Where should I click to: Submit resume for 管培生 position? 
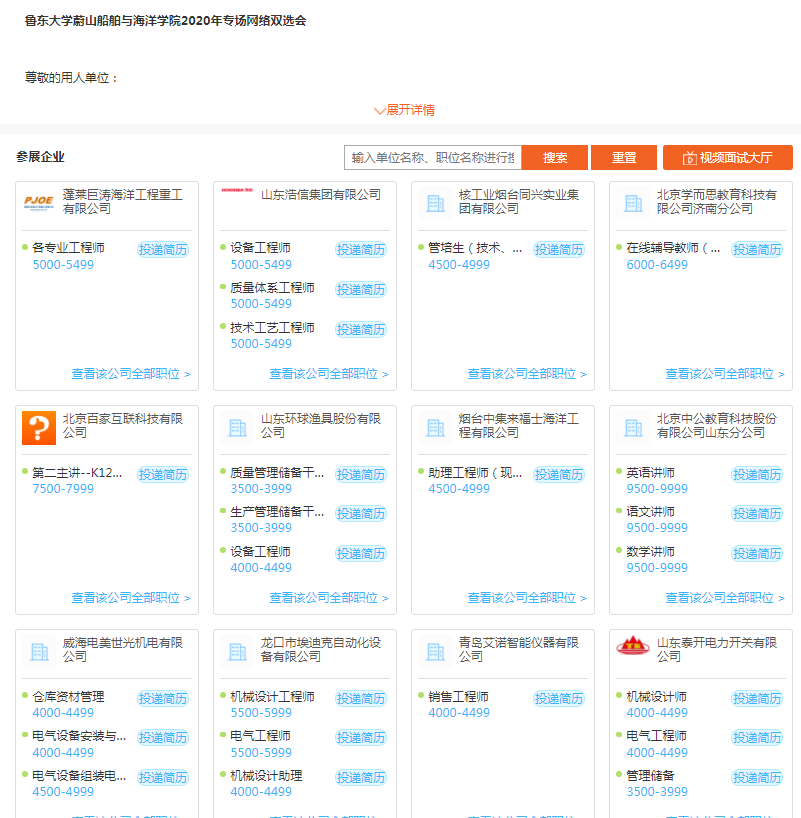(x=558, y=250)
